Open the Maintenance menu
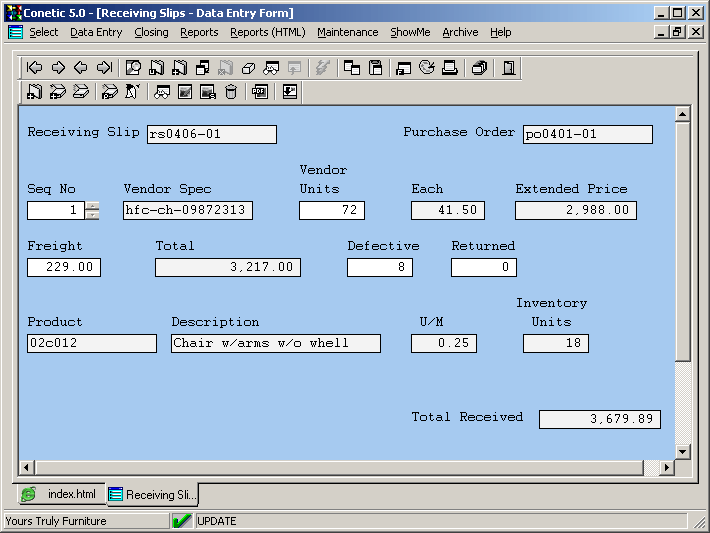Viewport: 710px width, 533px height. point(347,32)
